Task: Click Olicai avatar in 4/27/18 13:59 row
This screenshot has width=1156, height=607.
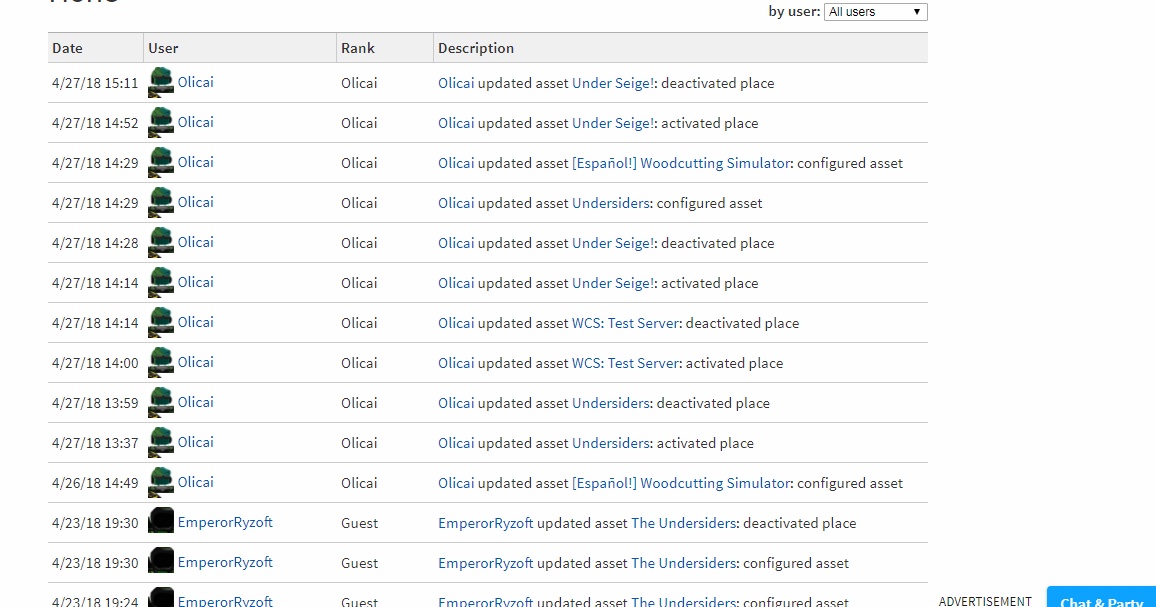Action: (x=161, y=403)
